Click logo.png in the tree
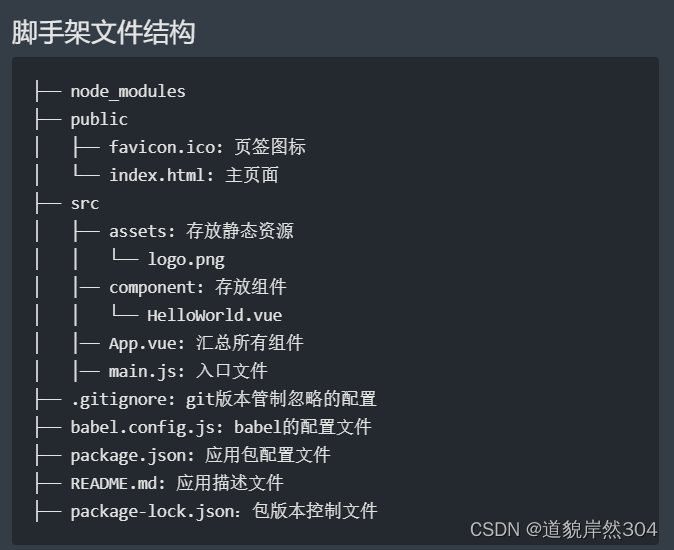This screenshot has width=674, height=550. click(x=186, y=260)
